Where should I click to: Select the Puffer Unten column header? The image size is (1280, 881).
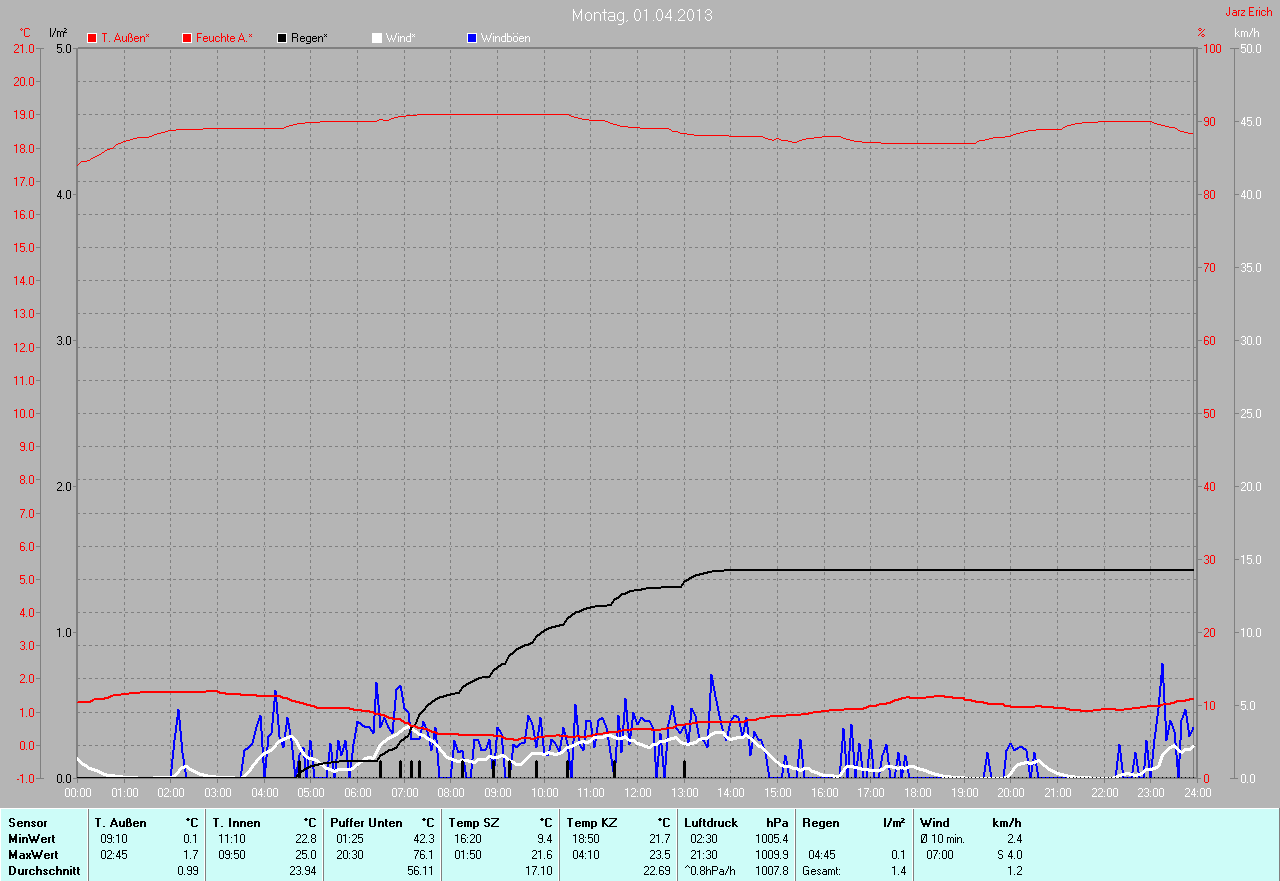366,823
